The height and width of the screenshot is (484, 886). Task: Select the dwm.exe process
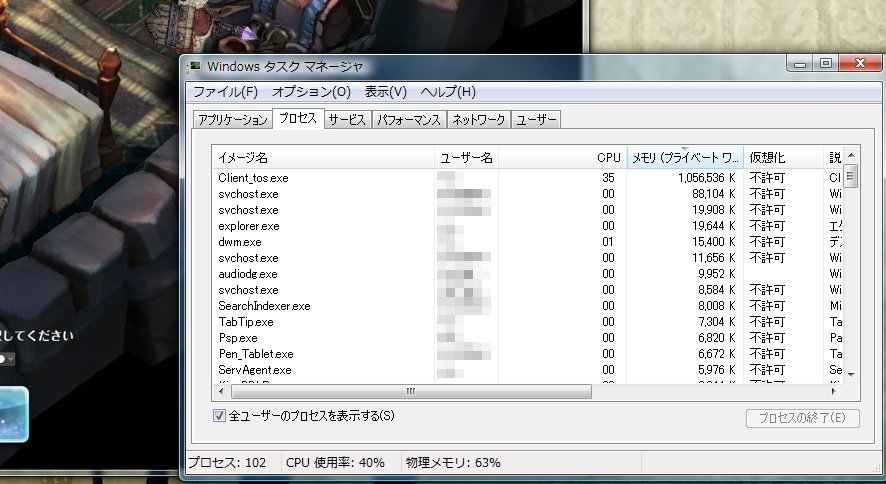click(528, 242)
